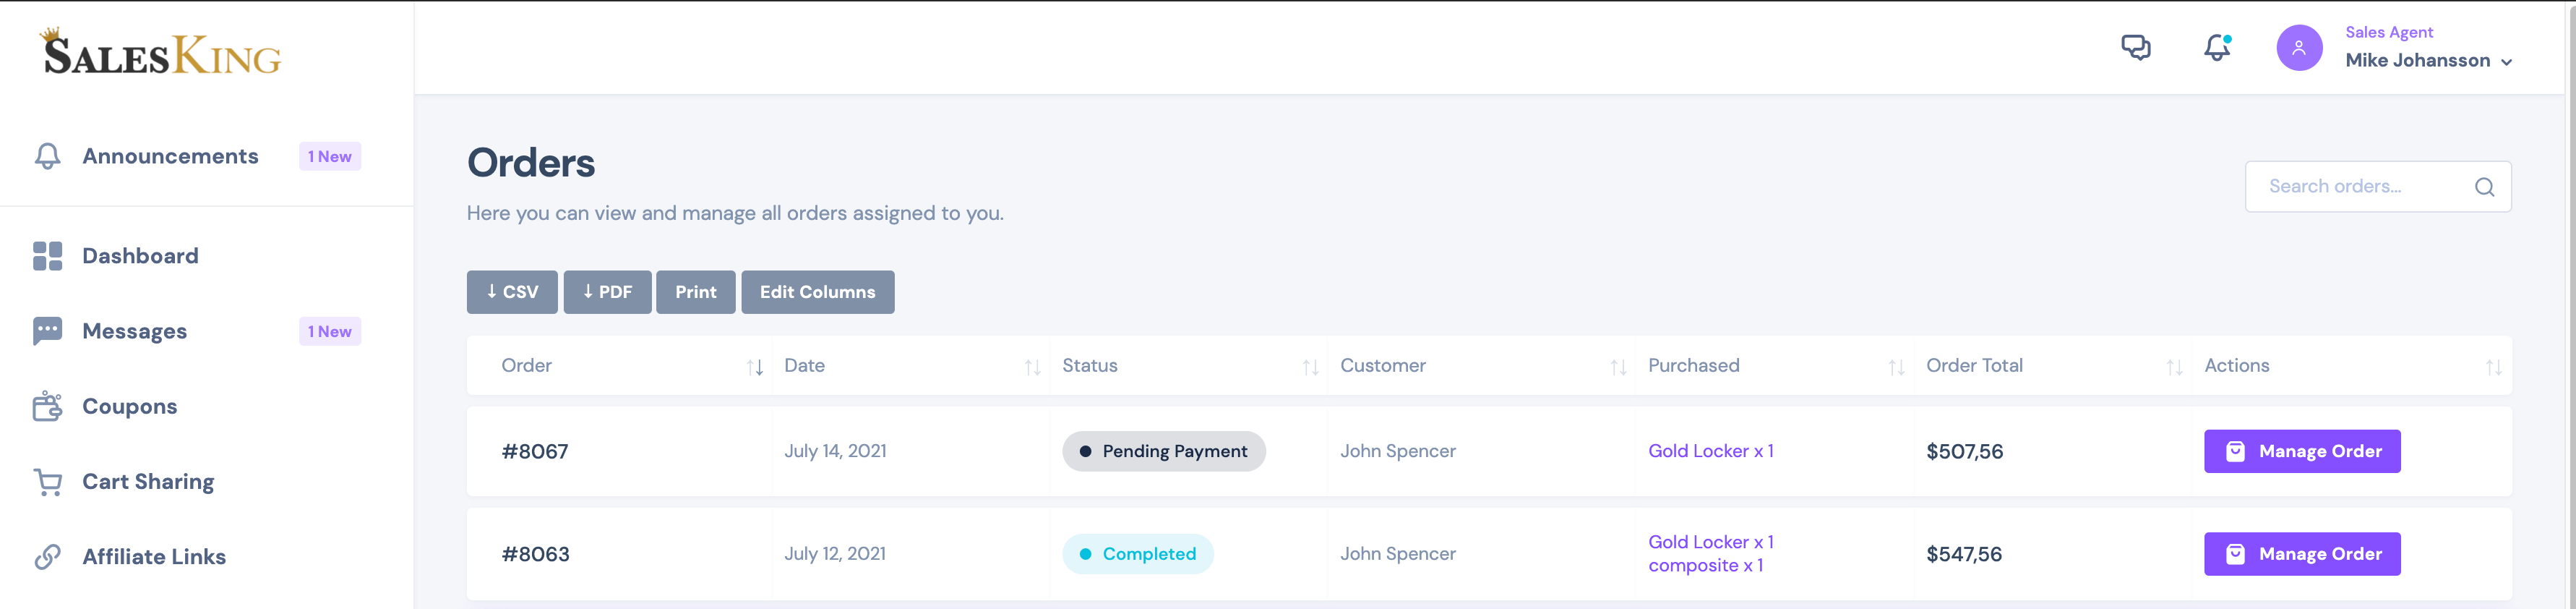The height and width of the screenshot is (609, 2576).
Task: Sort the Customer column using its arrows
Action: (x=1619, y=366)
